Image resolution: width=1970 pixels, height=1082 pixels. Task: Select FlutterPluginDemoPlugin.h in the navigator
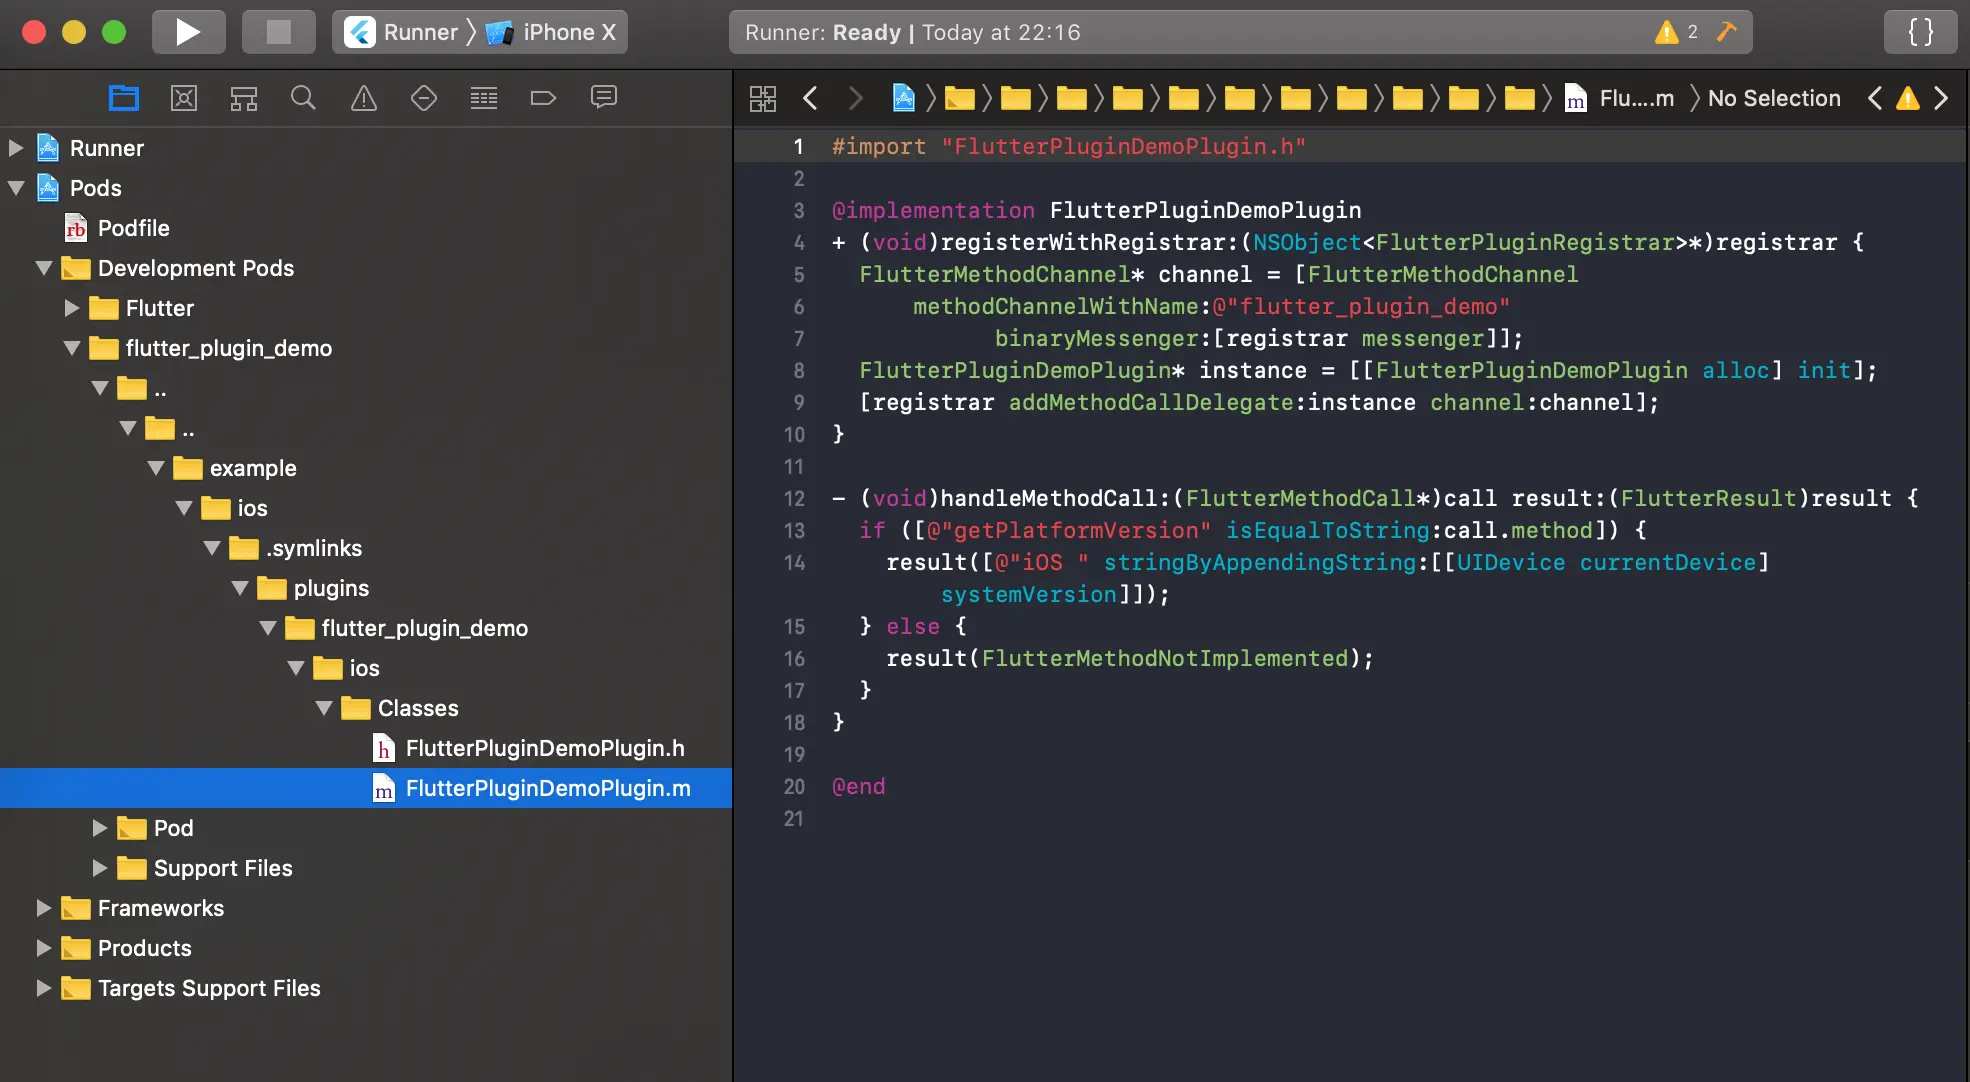tap(544, 748)
